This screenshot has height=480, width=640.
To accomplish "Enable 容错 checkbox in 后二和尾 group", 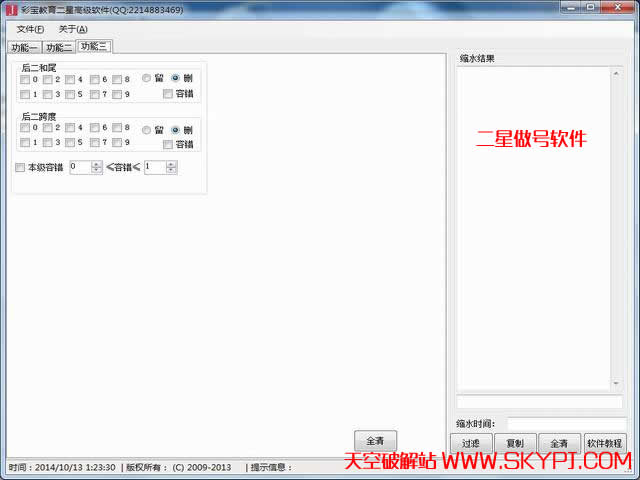I will coord(168,94).
